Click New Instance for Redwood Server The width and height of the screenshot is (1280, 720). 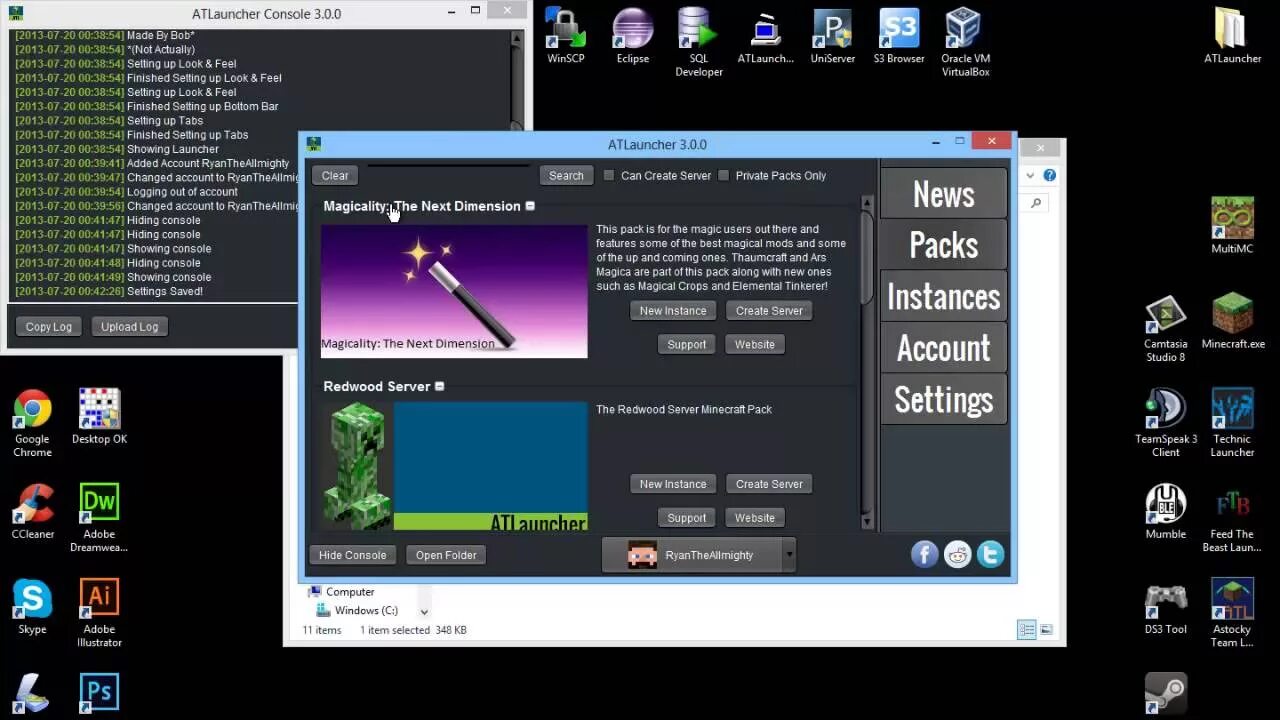click(x=673, y=484)
